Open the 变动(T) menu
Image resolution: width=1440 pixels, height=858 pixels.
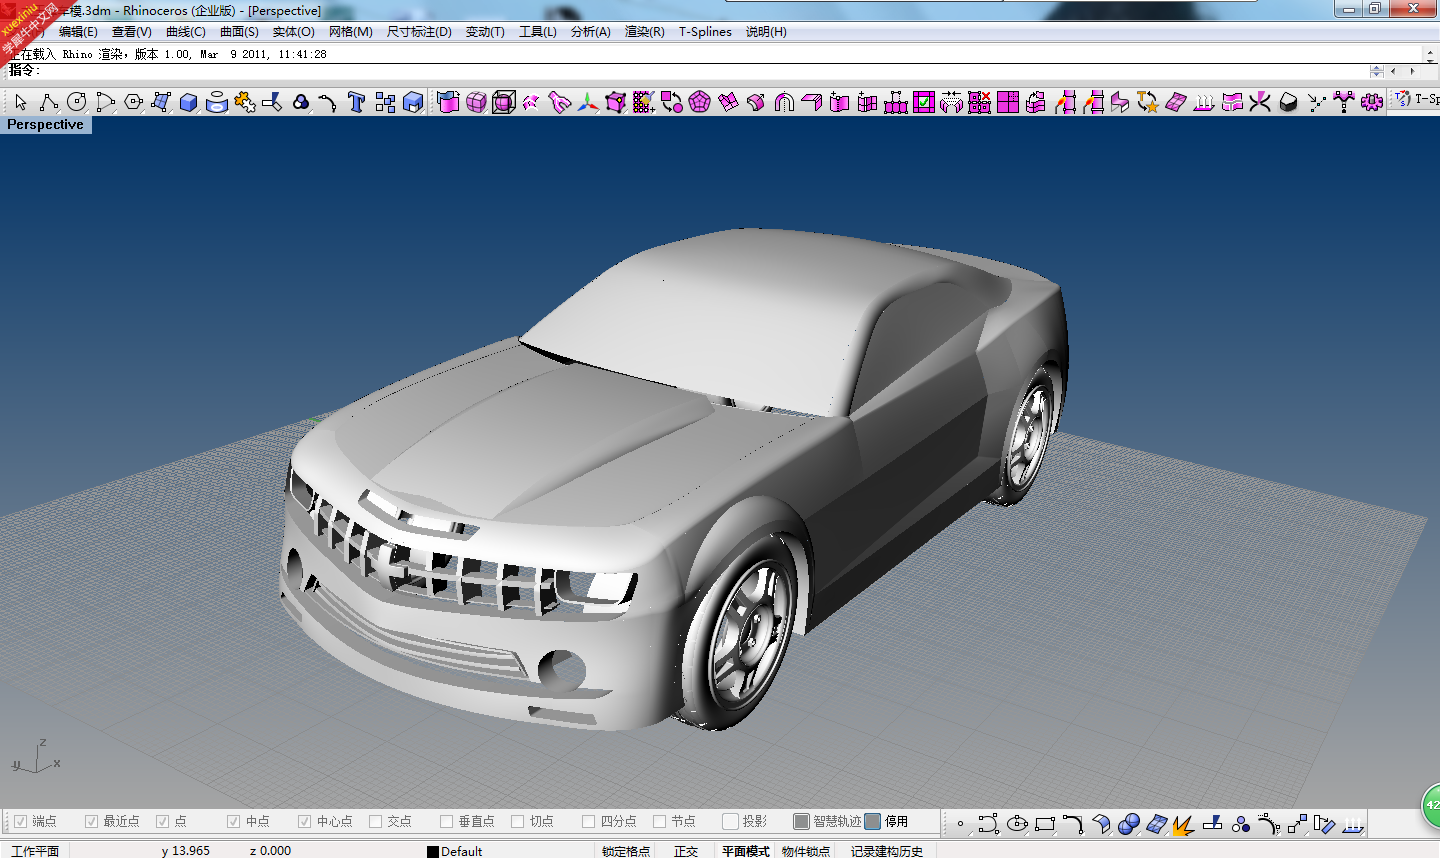[485, 32]
